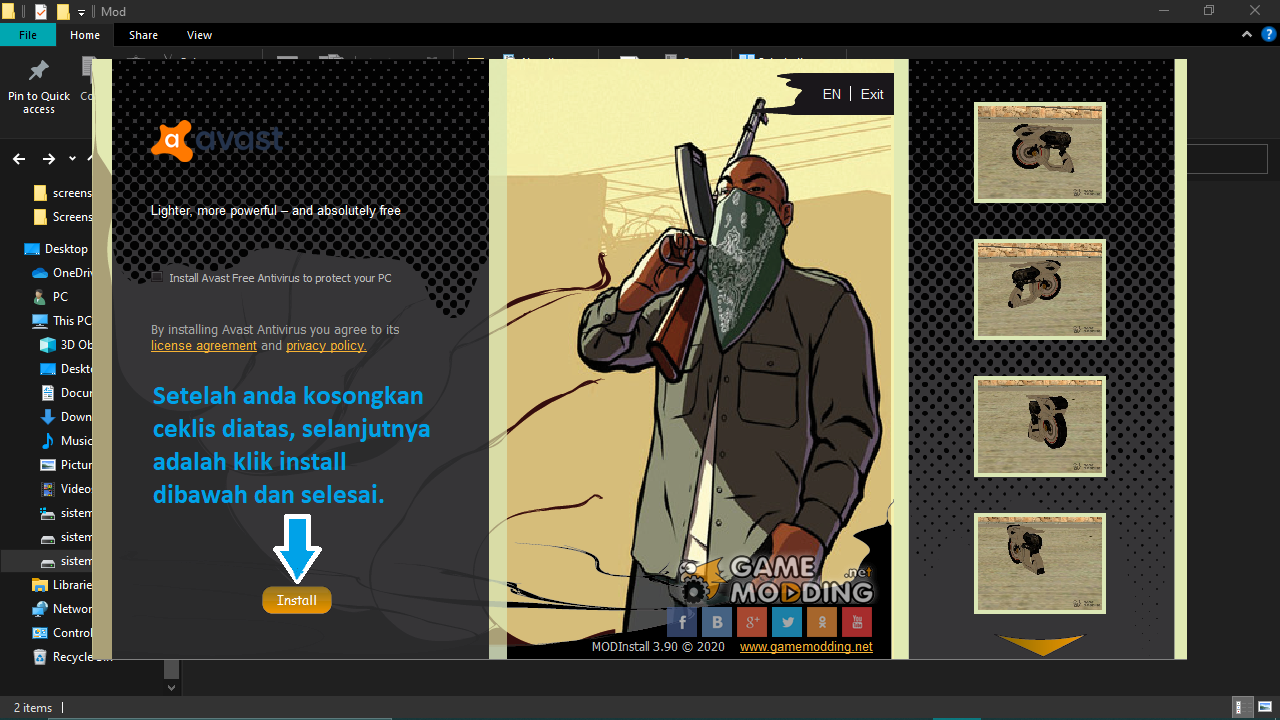Click the Avast logo
Image resolution: width=1280 pixels, height=720 pixels.
point(217,141)
